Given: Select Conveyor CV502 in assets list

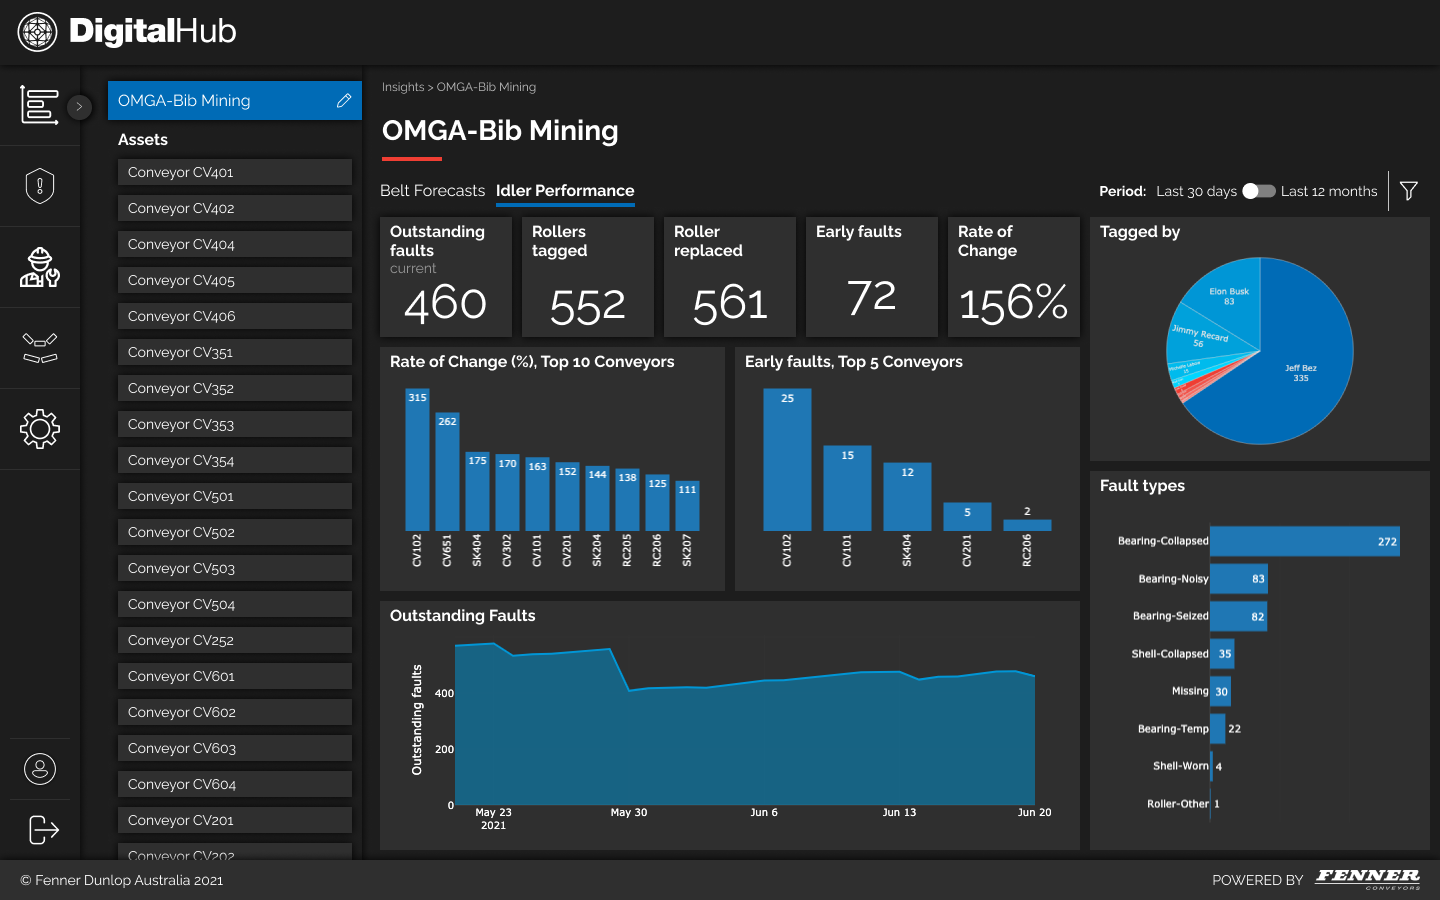Looking at the screenshot, I should point(235,532).
